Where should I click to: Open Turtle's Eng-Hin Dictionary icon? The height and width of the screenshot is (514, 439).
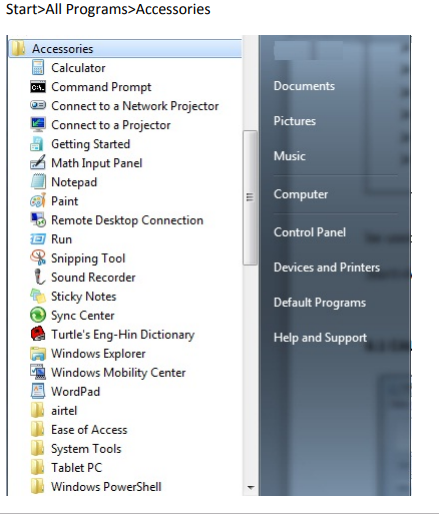point(38,334)
